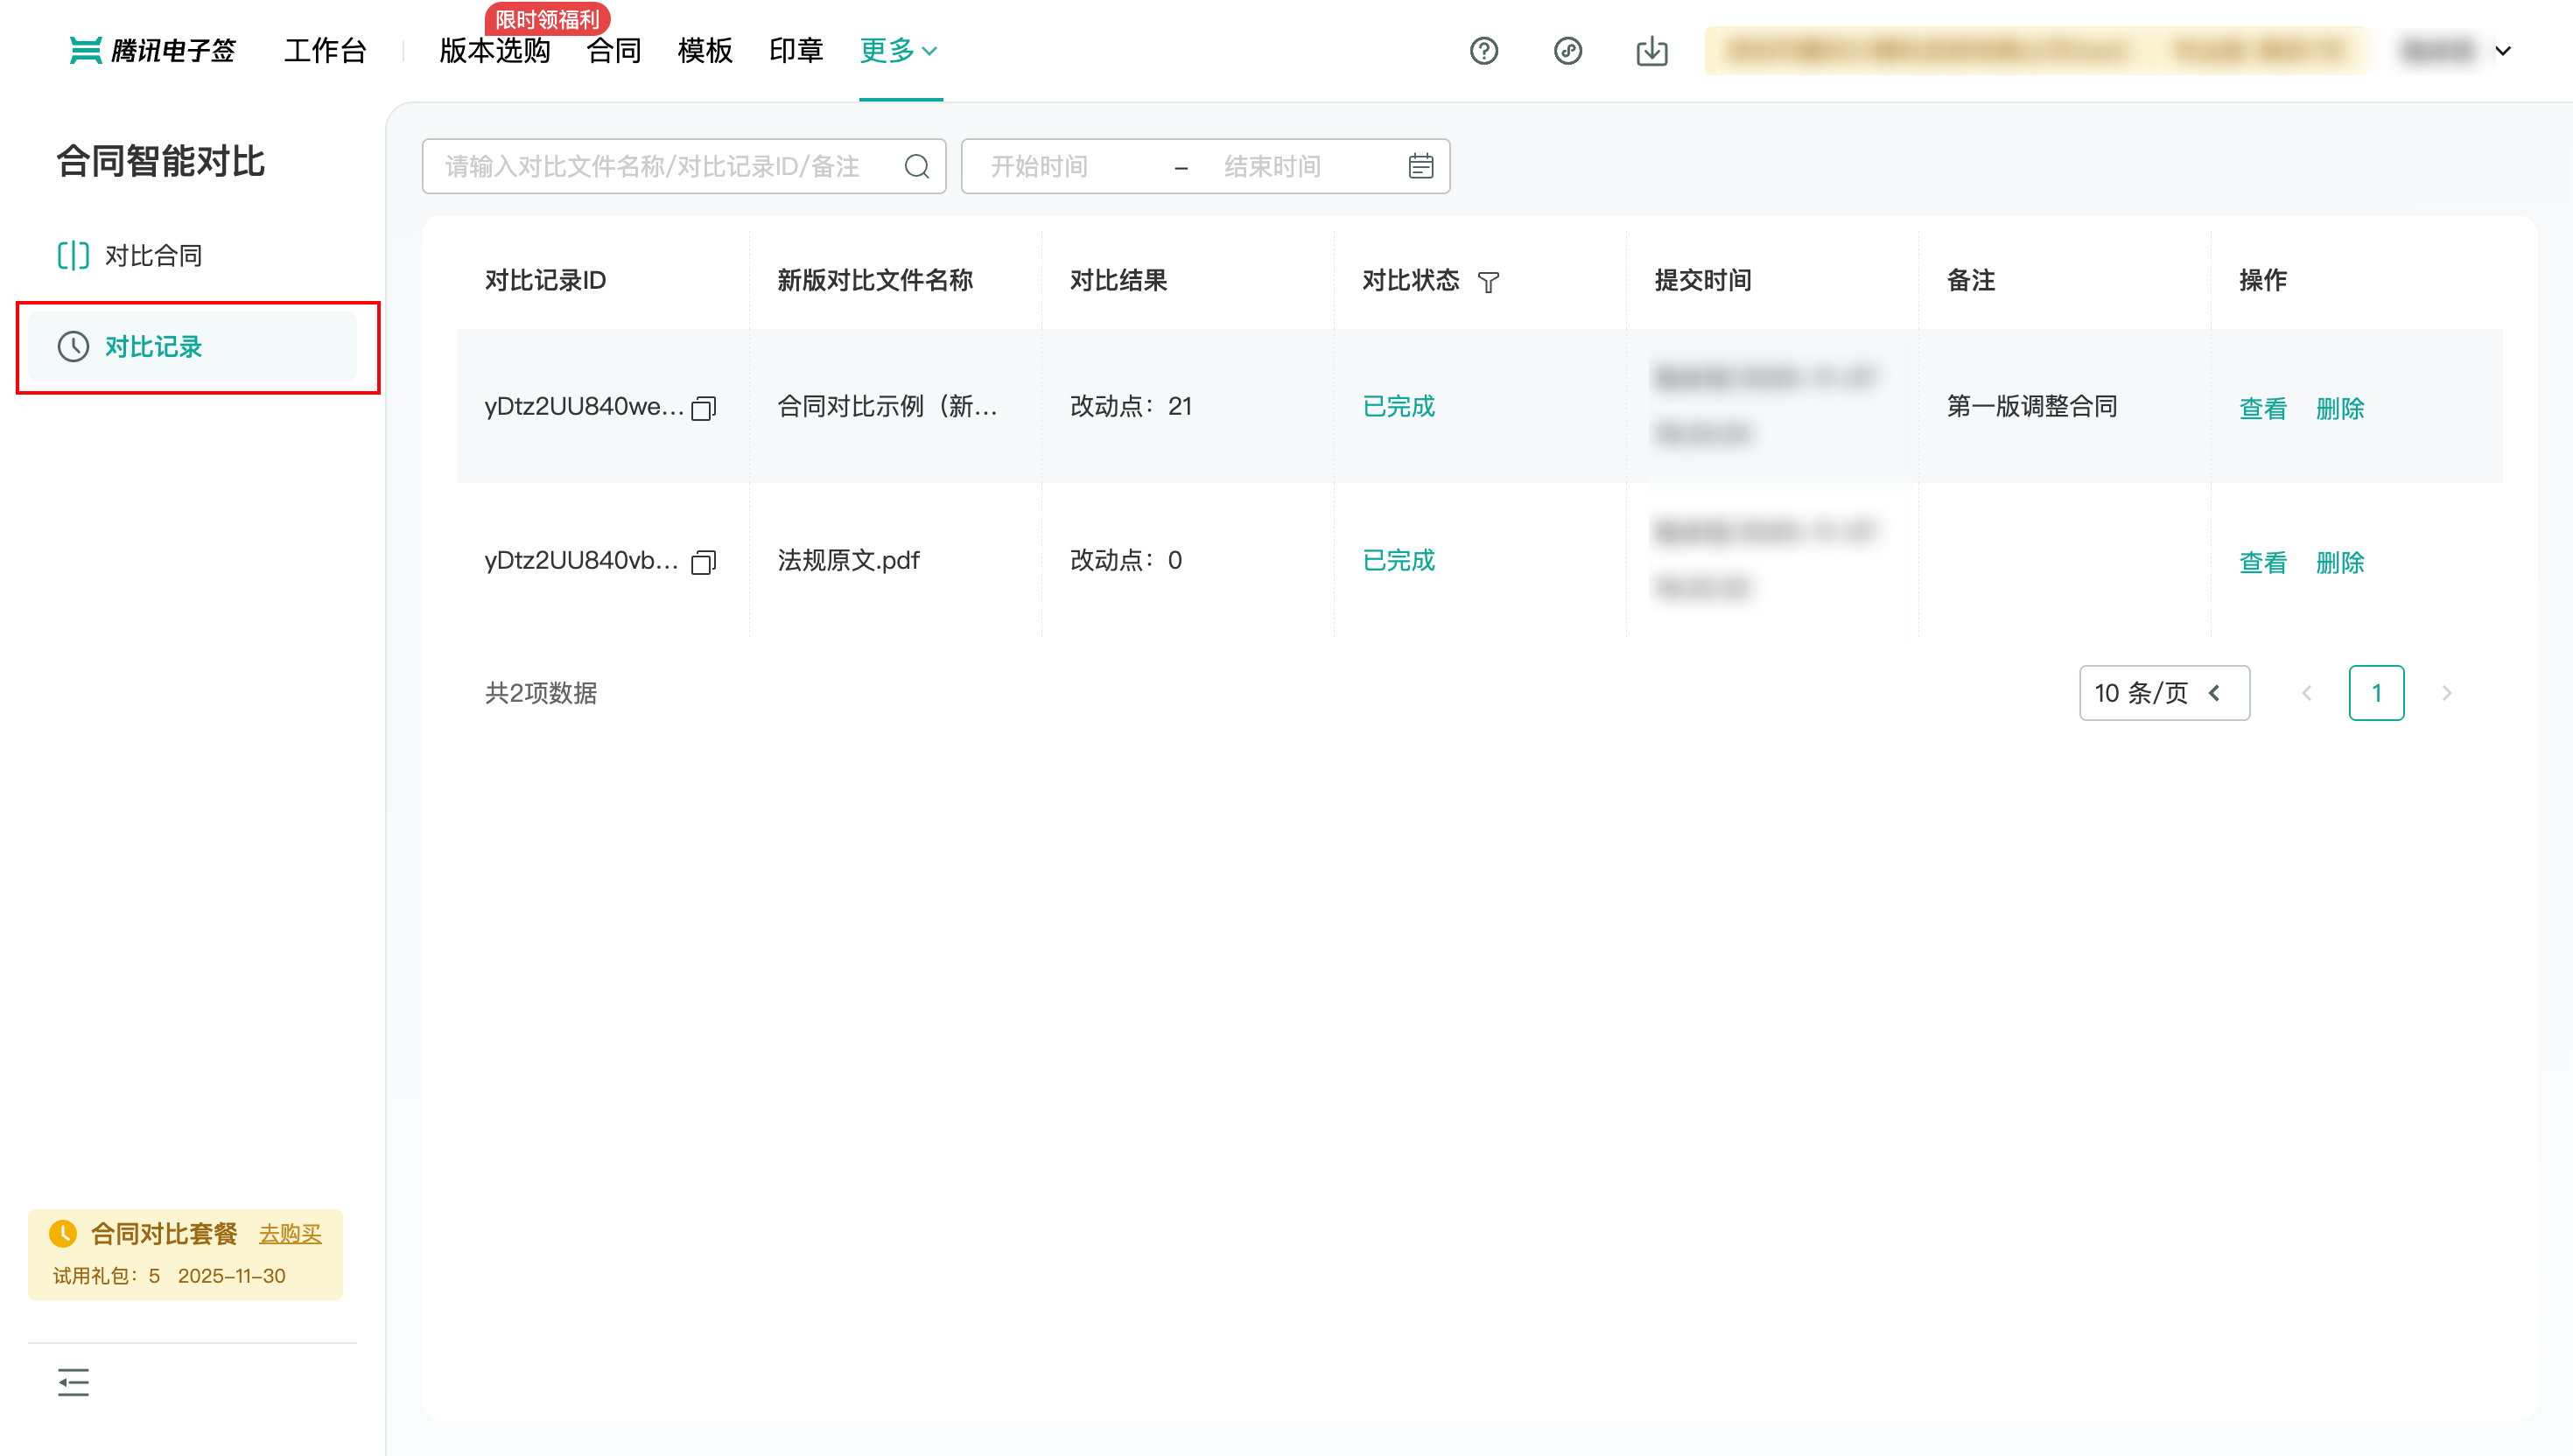Click the help question mark icon
Image resolution: width=2573 pixels, height=1456 pixels.
pyautogui.click(x=1483, y=51)
